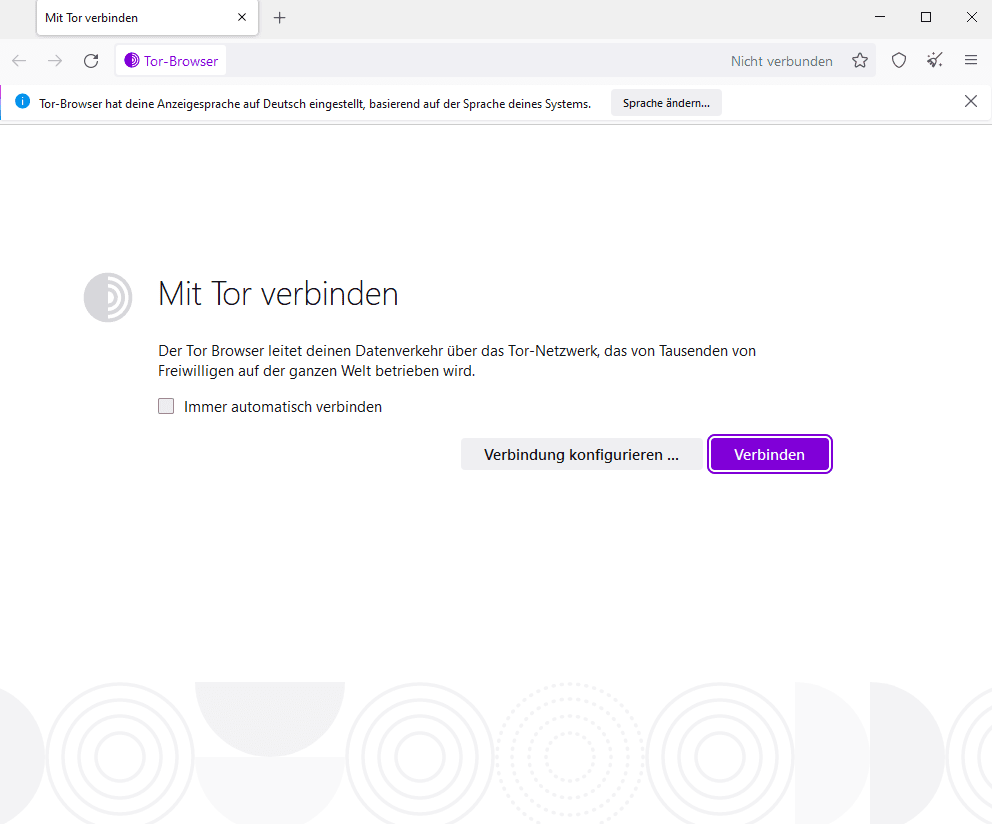
Task: Open a new tab with plus button
Action: (x=280, y=18)
